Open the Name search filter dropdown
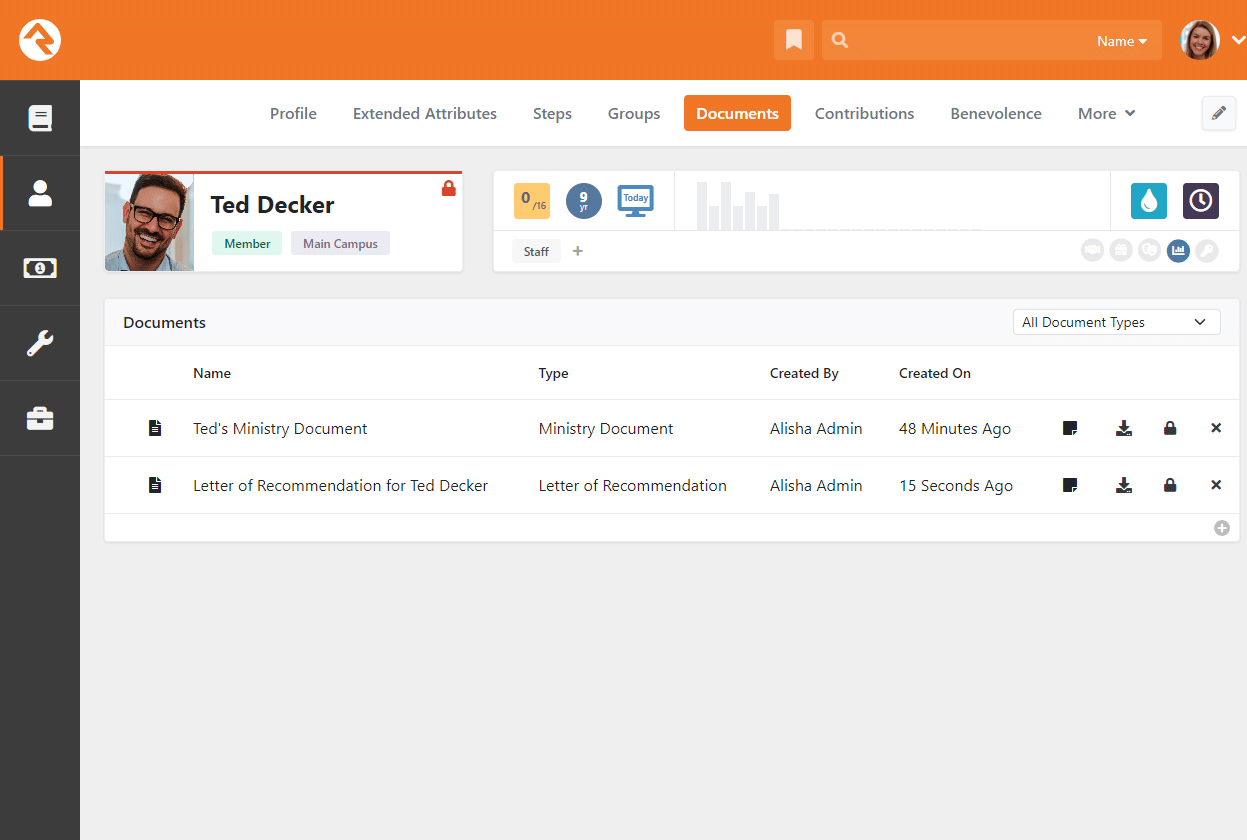This screenshot has height=840, width=1247. pyautogui.click(x=1122, y=41)
